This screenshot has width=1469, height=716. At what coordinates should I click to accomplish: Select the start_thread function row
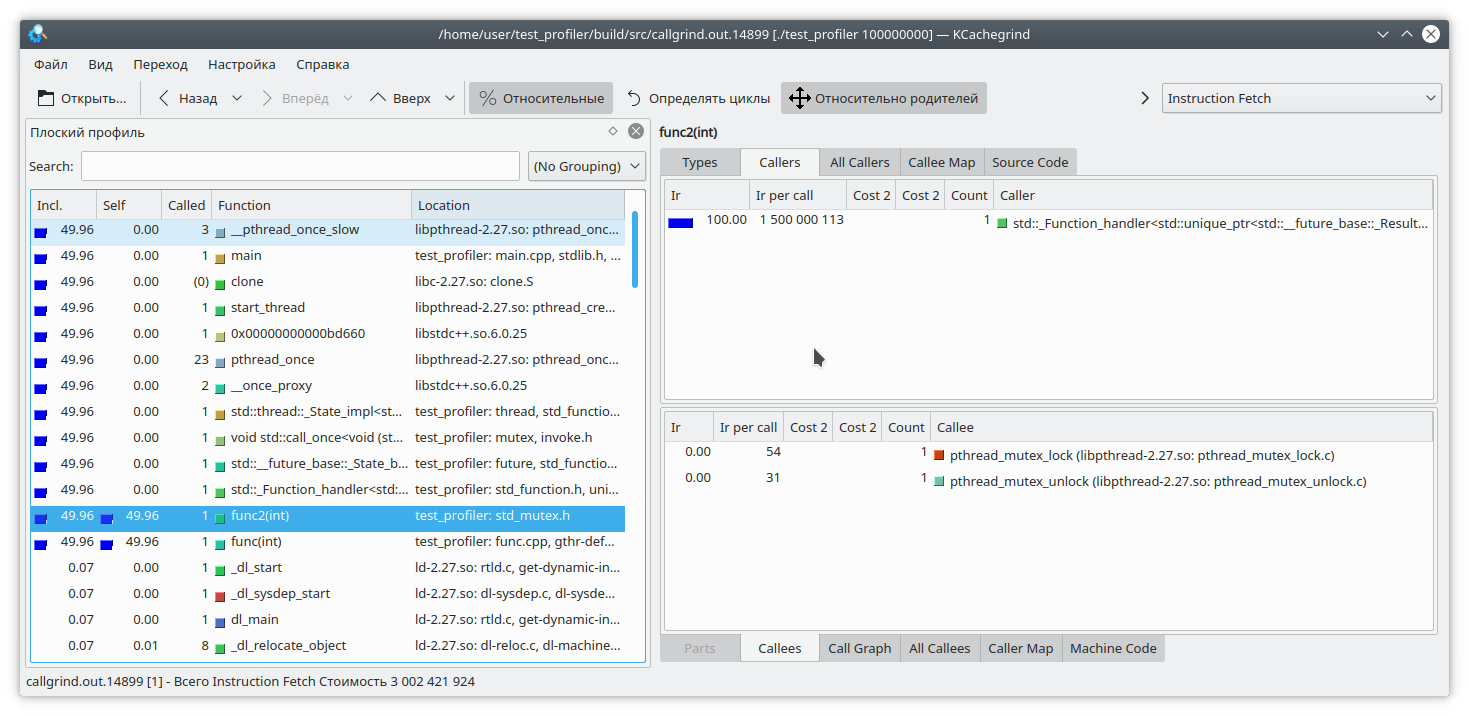click(328, 308)
